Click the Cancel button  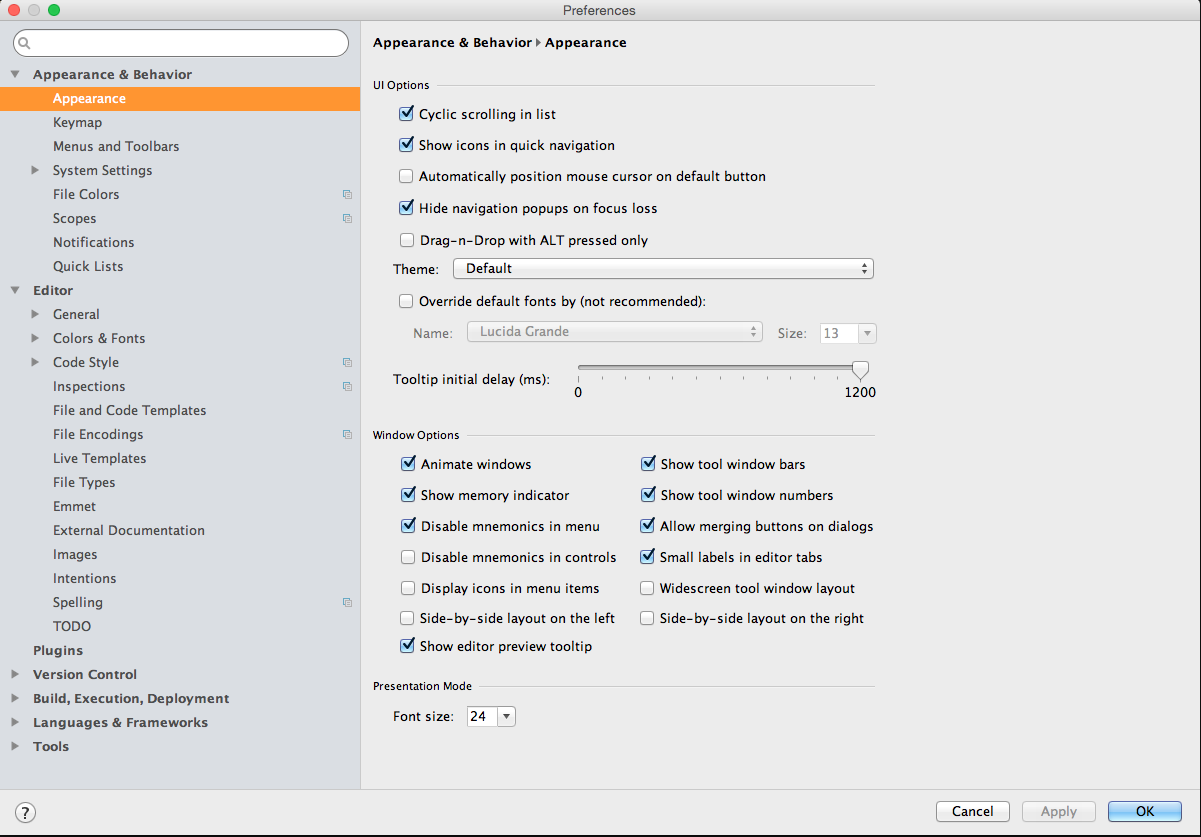pyautogui.click(x=972, y=811)
